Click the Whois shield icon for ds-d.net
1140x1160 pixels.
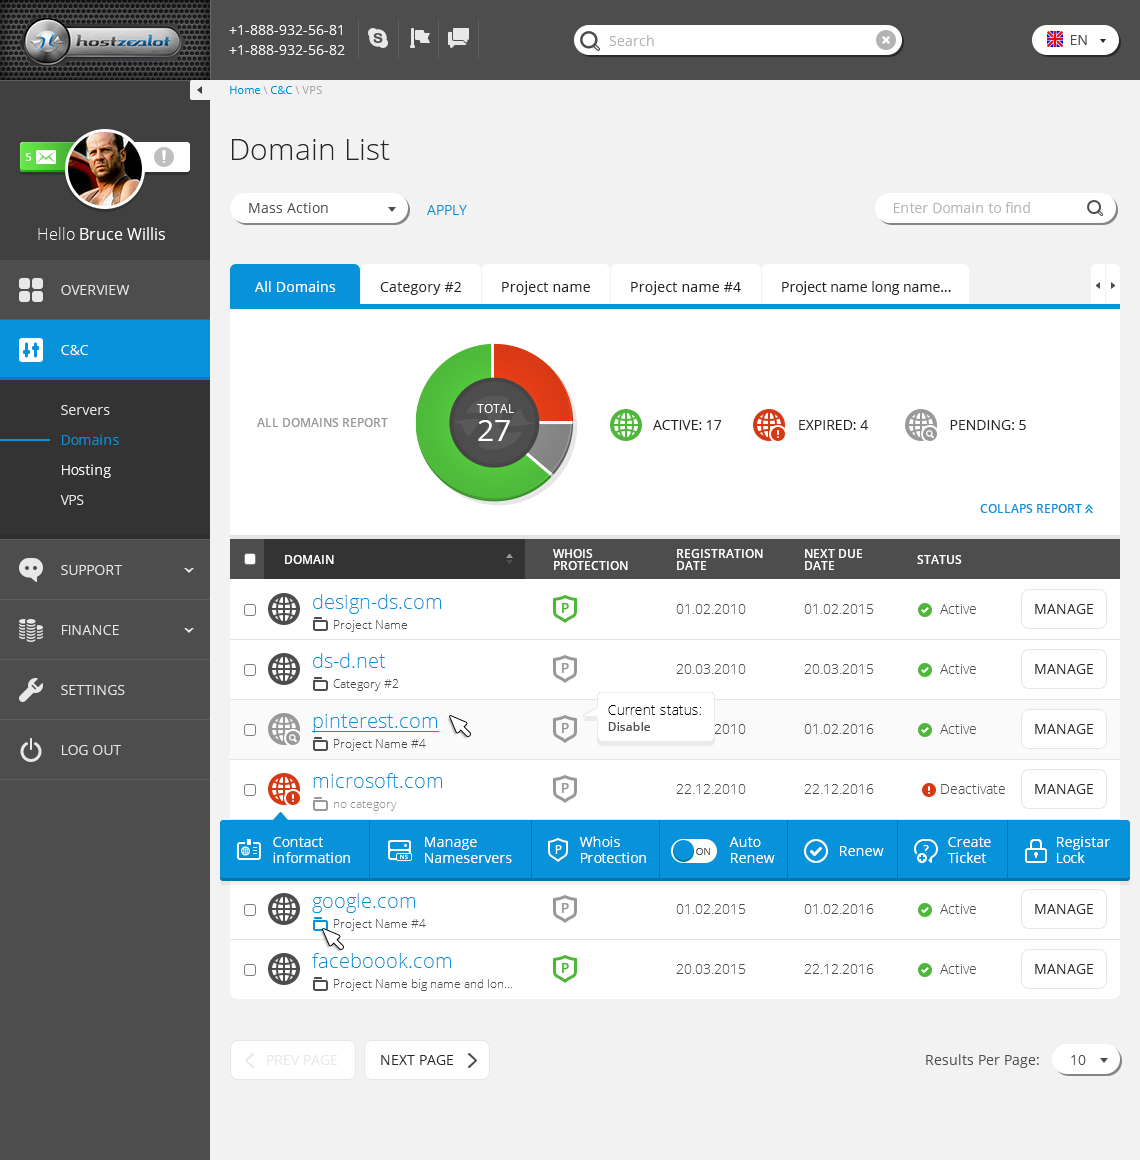(565, 669)
